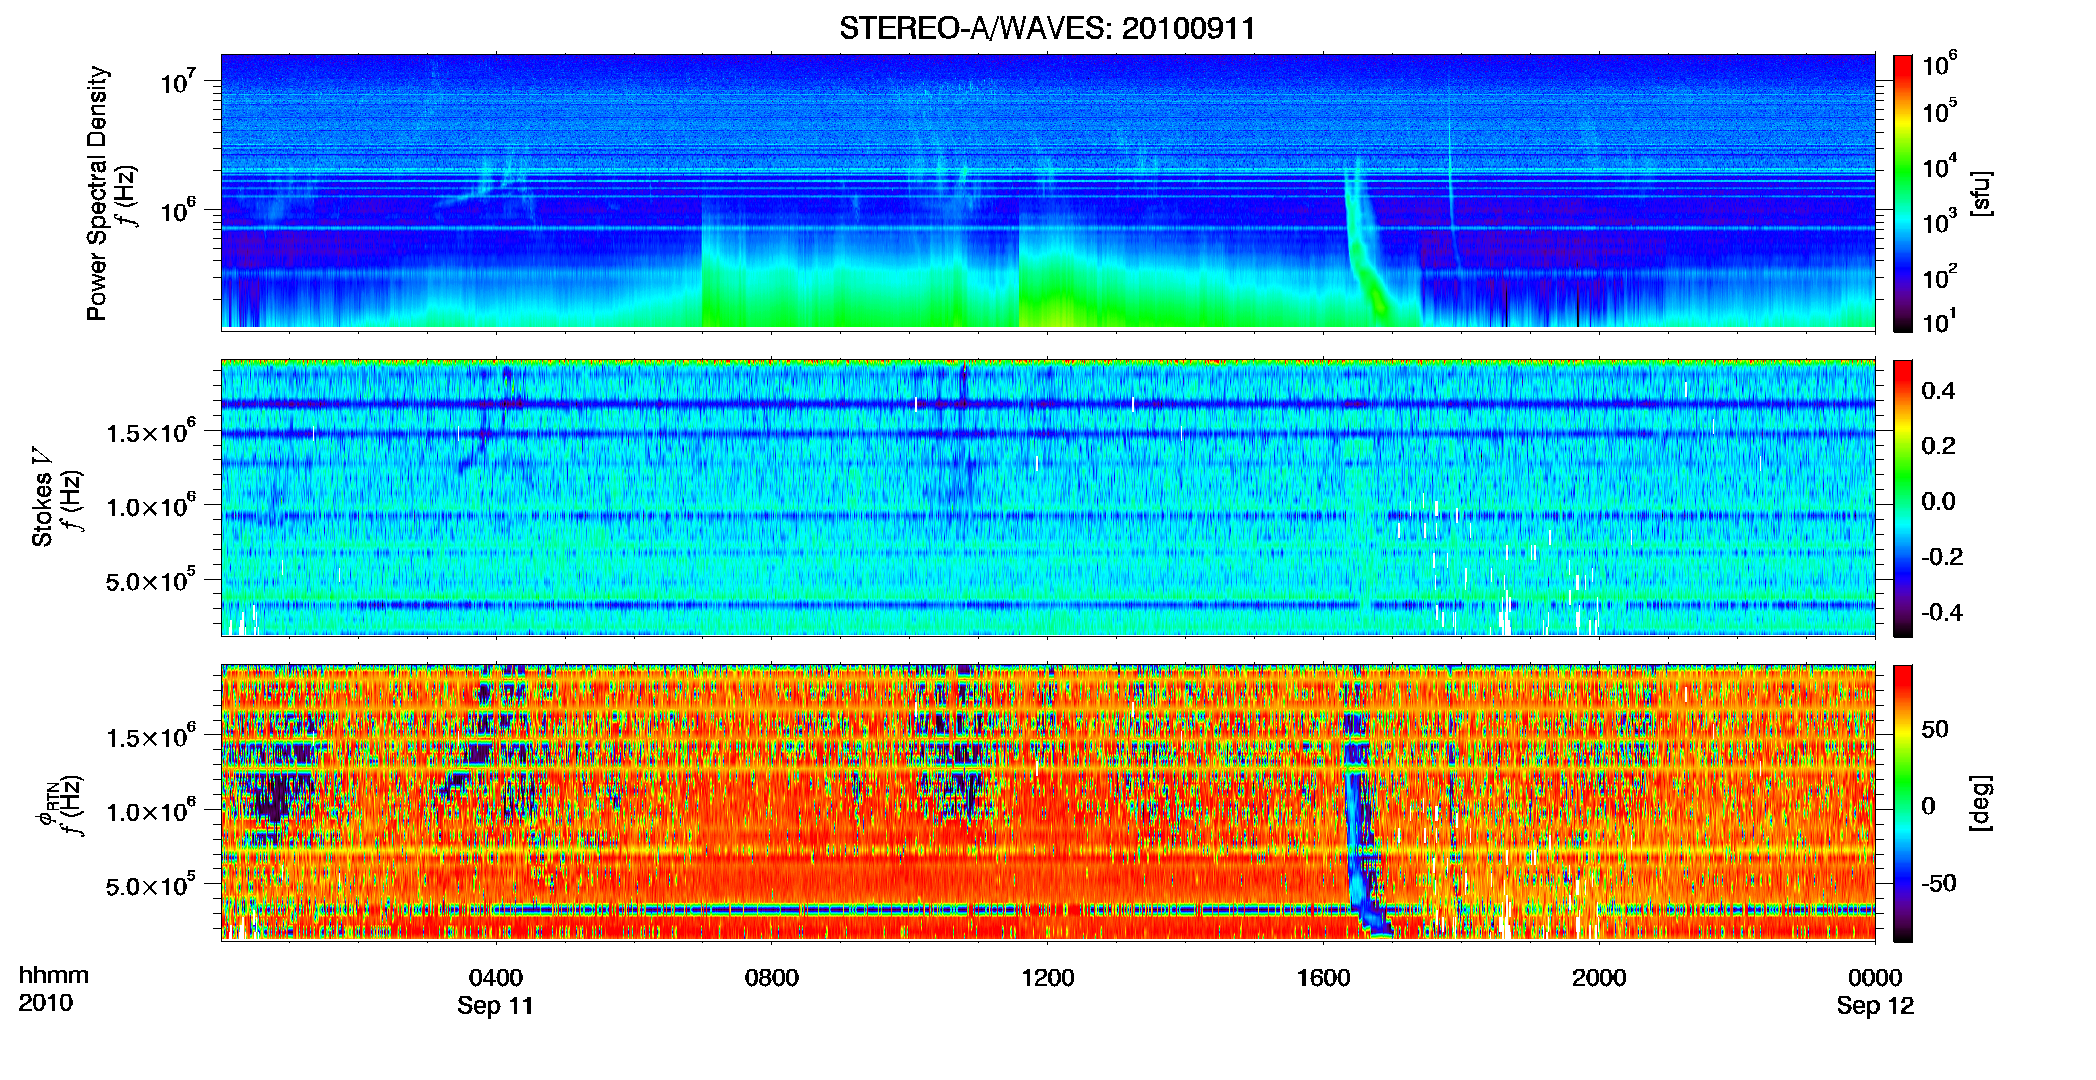Click the 0000 Sep 12 time label

click(1875, 991)
